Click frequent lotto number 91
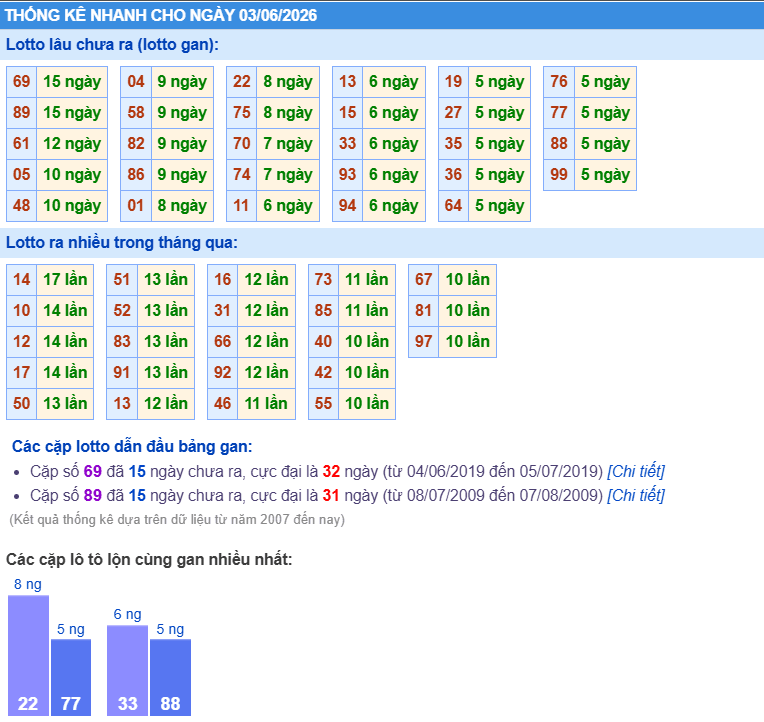This screenshot has width=764, height=722. tap(122, 373)
